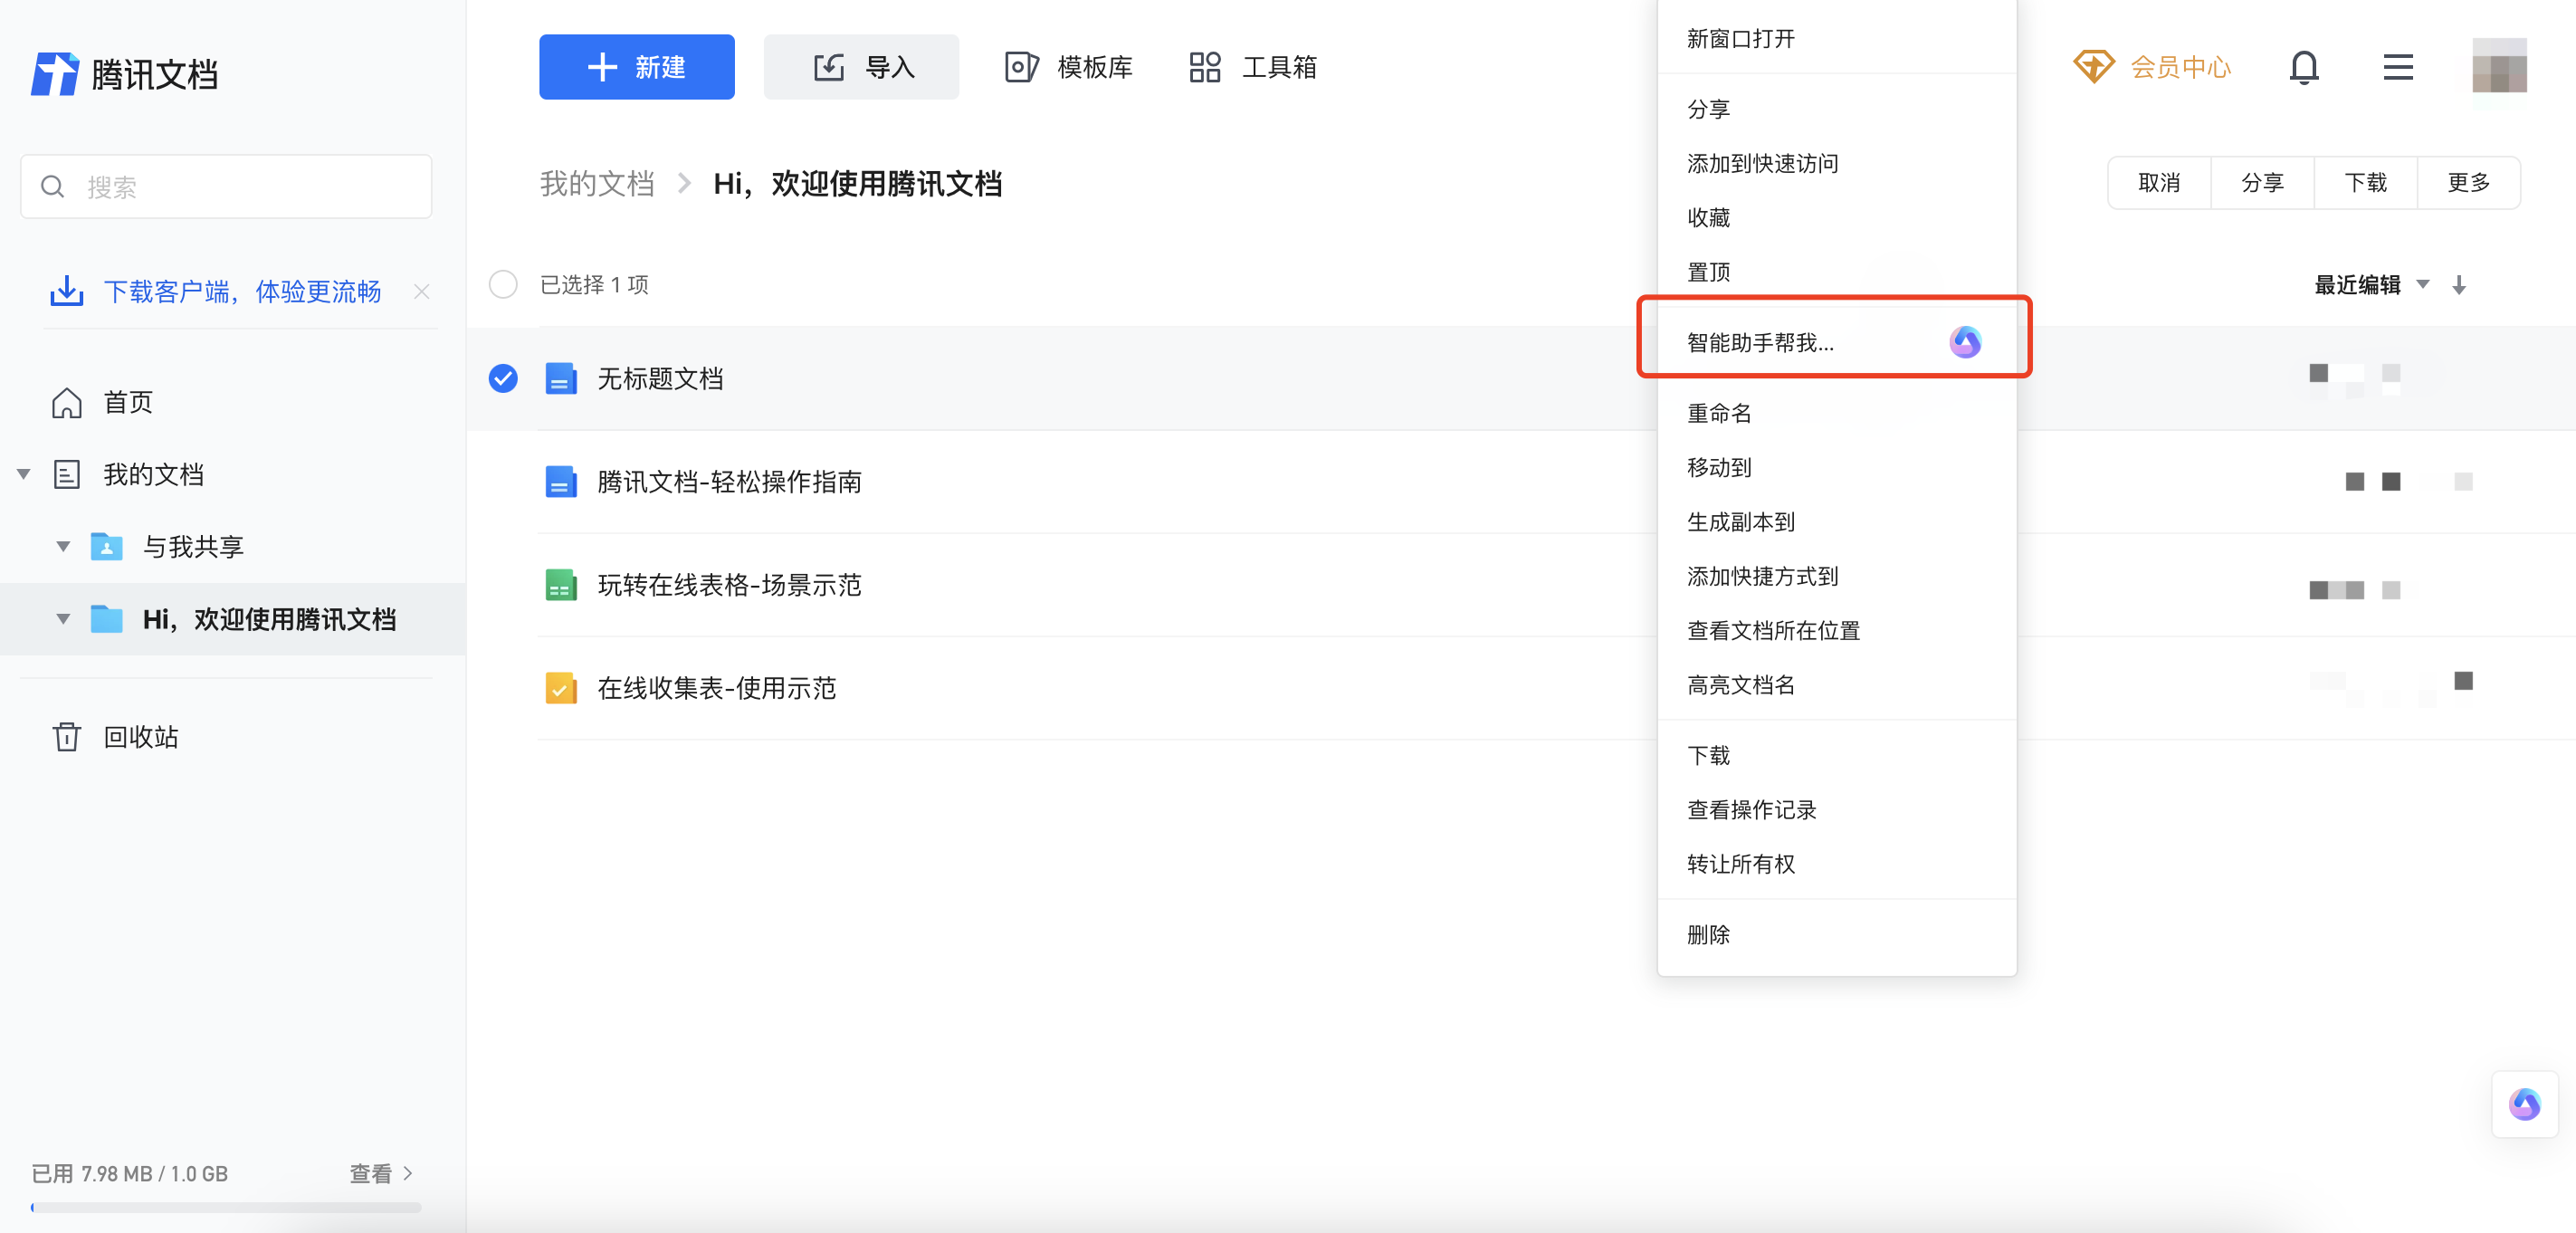The width and height of the screenshot is (2576, 1233).
Task: Click the floating AI assistant icon
Action: tap(2524, 1104)
